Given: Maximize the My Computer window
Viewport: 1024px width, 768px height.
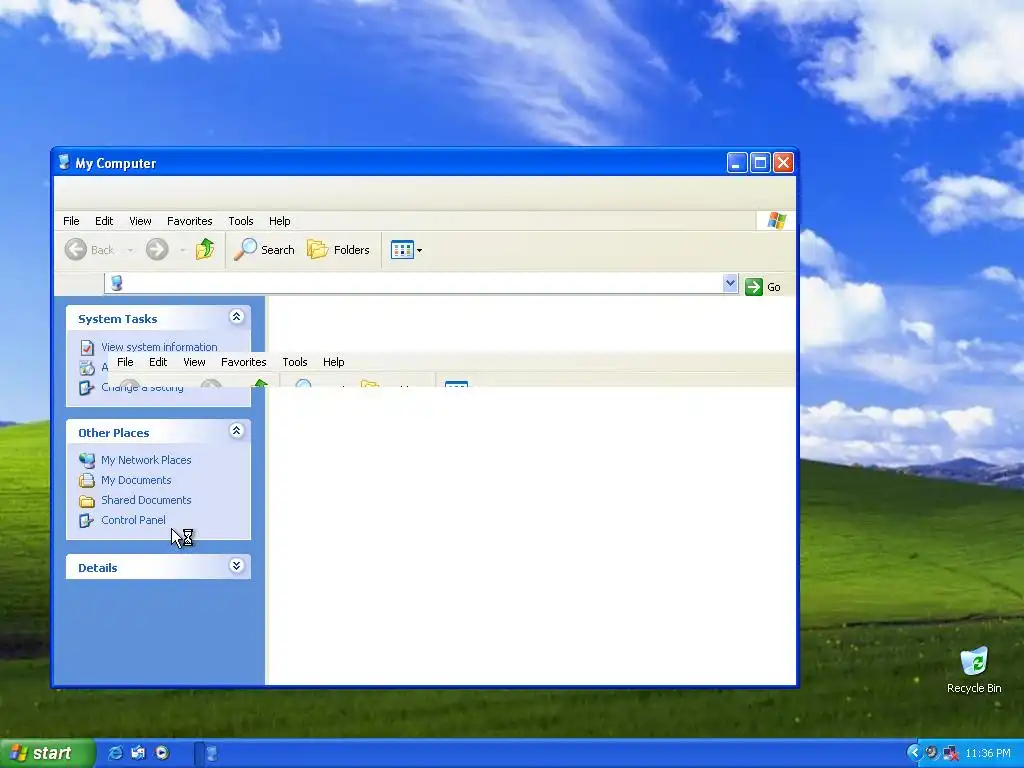Looking at the screenshot, I should tap(760, 163).
